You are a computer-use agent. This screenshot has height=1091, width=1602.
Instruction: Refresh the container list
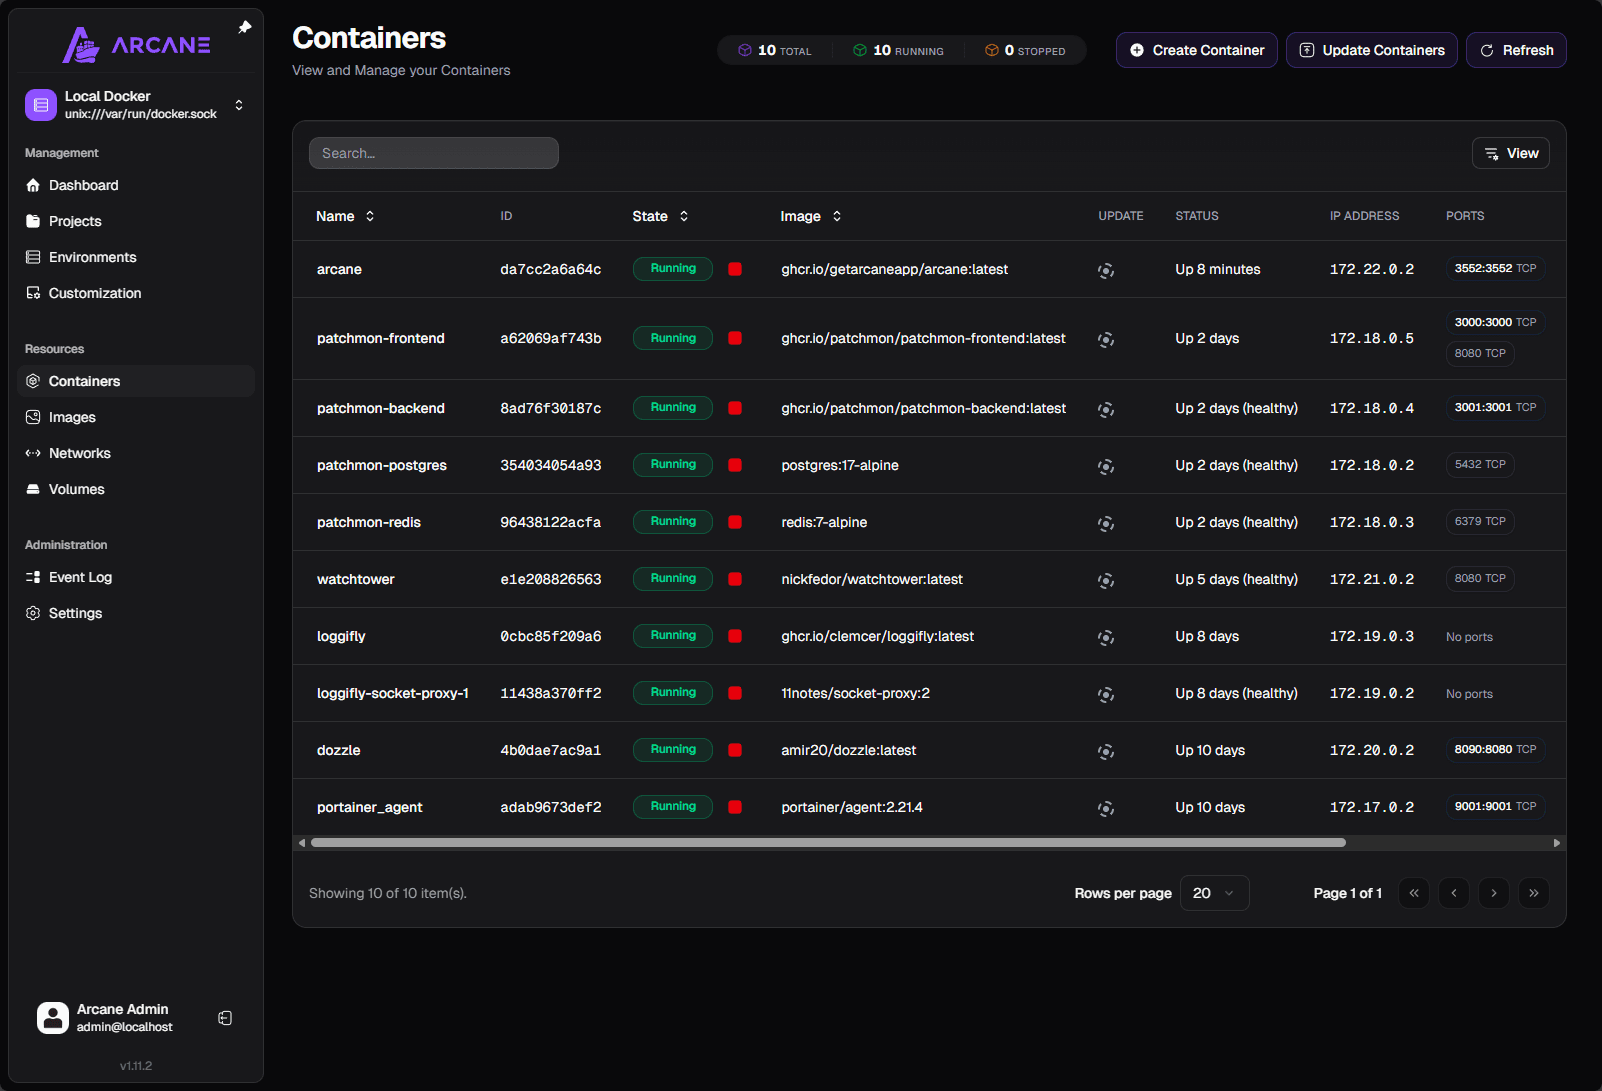coord(1515,50)
